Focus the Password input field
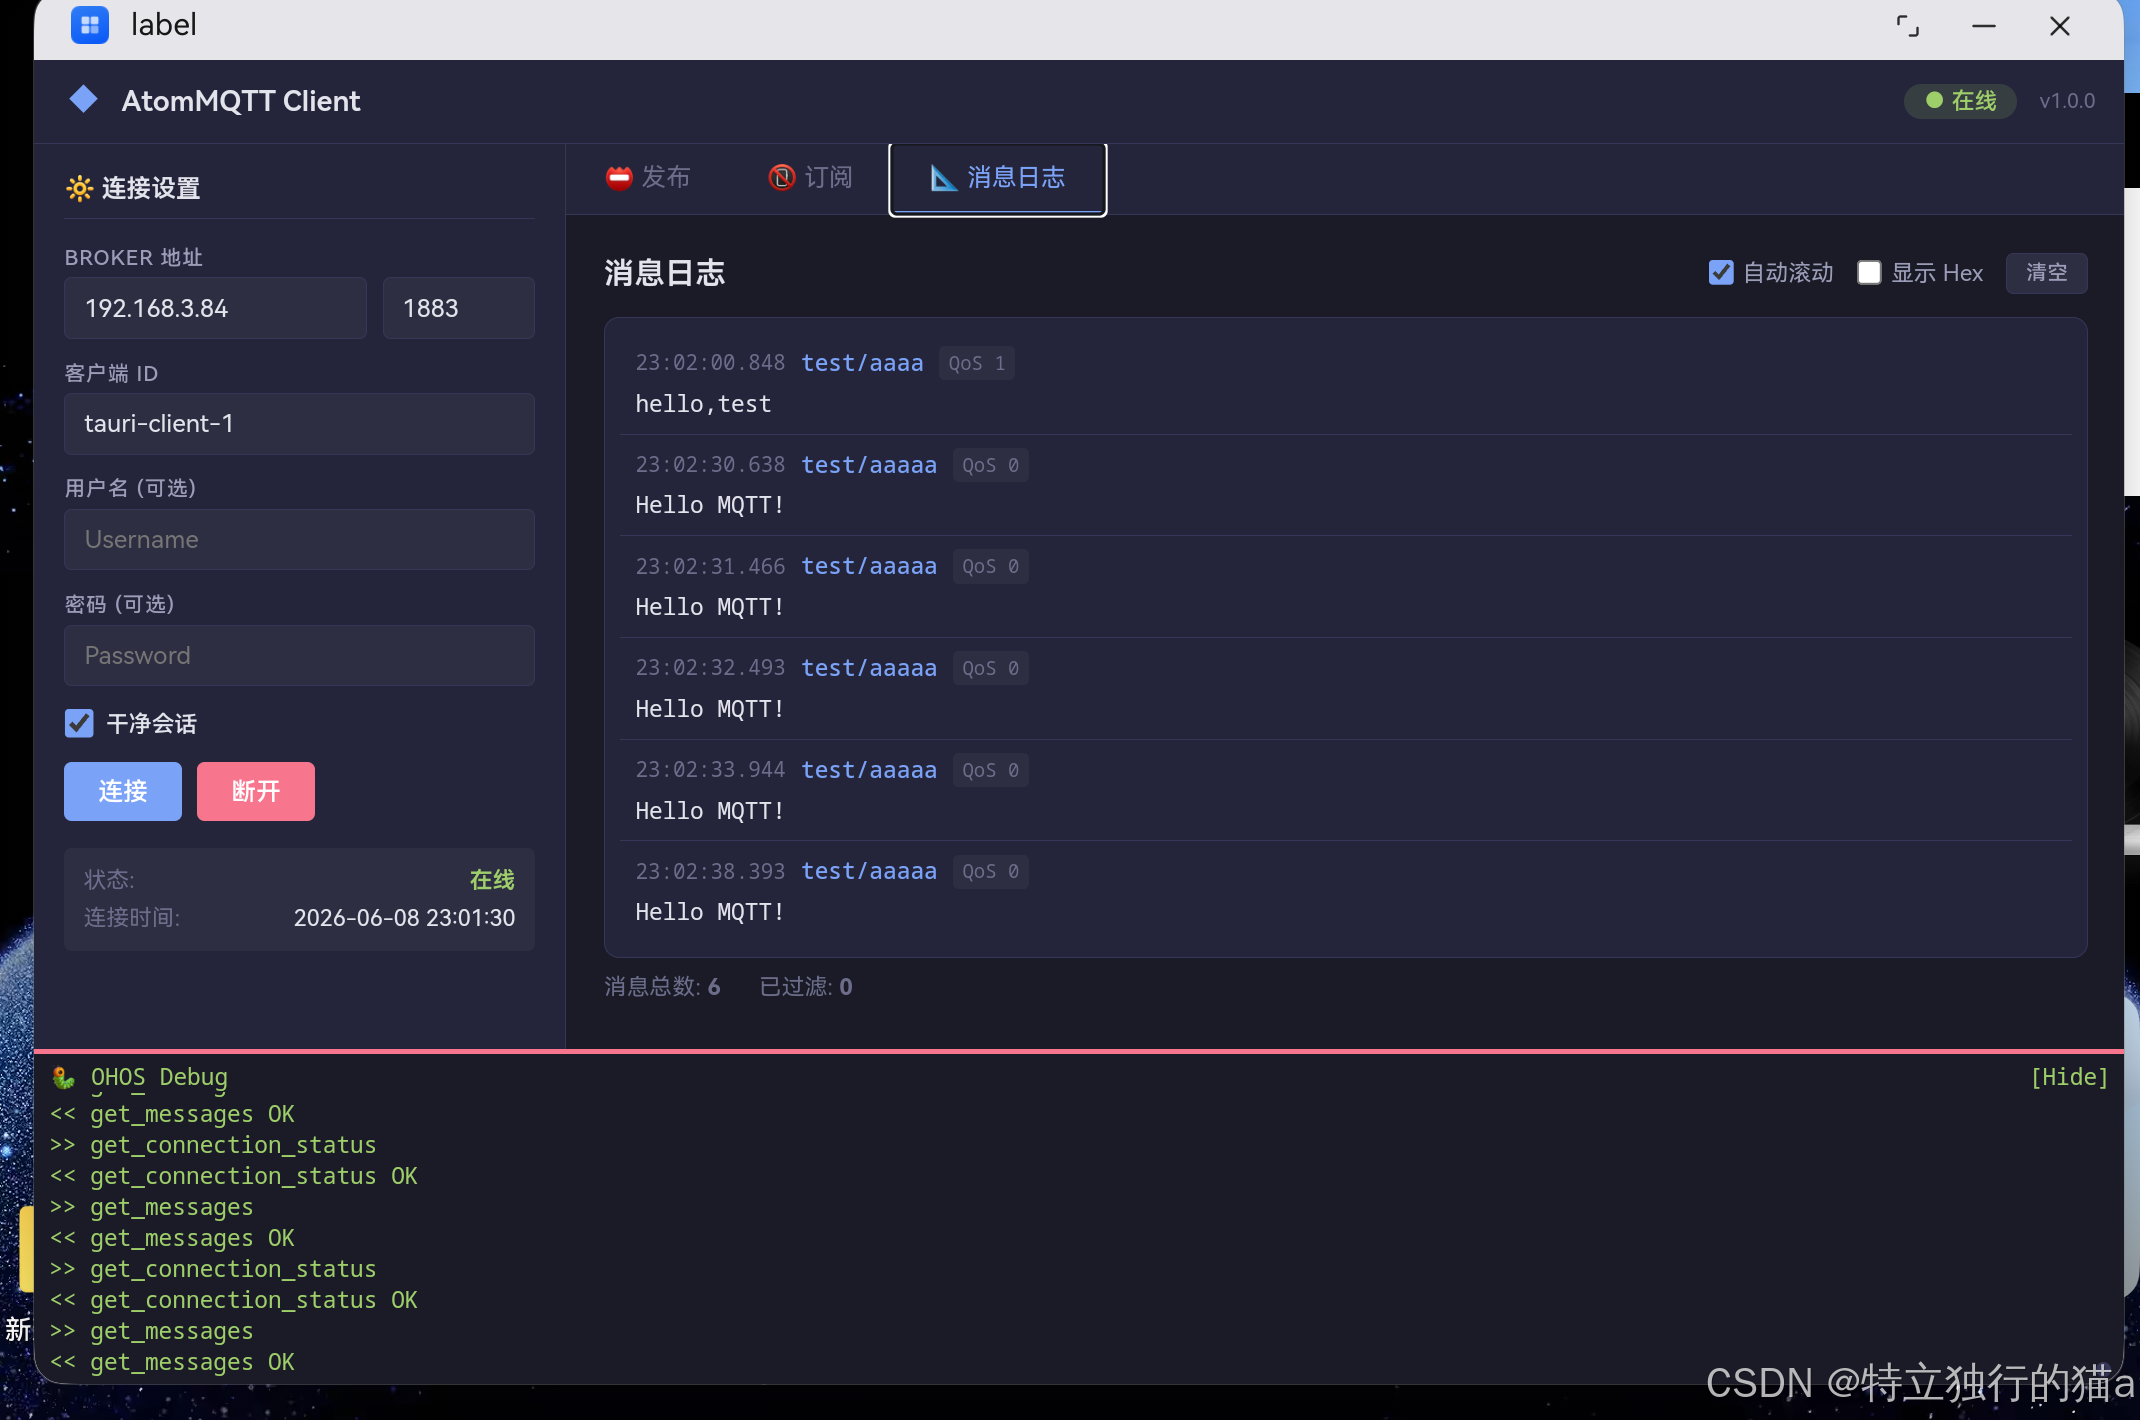Screen dimensions: 2140x1420 click(x=299, y=656)
